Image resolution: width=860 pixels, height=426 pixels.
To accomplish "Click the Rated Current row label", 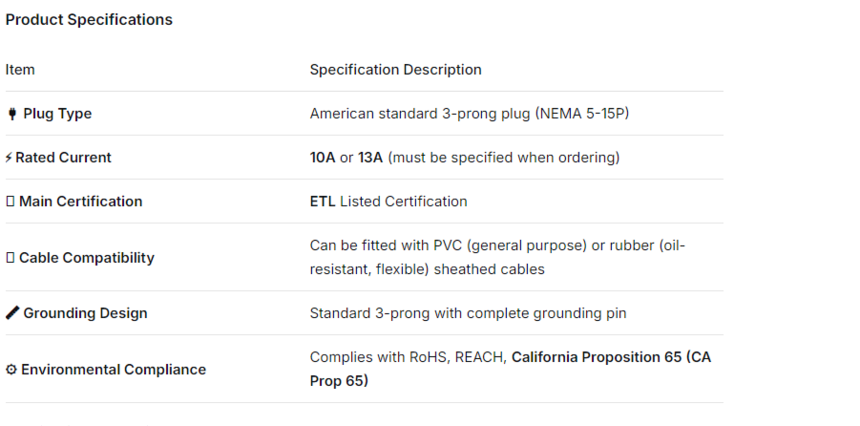I will pos(63,158).
